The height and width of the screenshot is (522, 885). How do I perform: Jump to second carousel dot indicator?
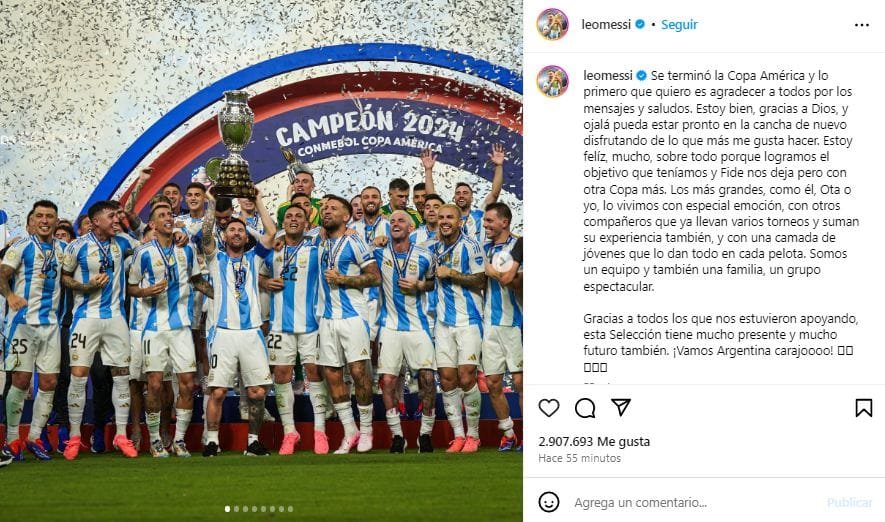pyautogui.click(x=236, y=509)
